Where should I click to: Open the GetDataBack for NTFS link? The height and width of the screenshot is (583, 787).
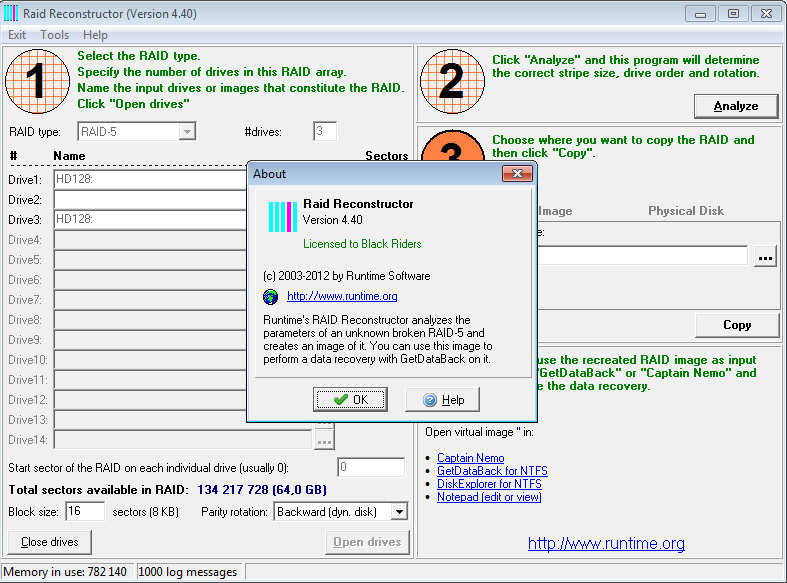click(x=492, y=471)
